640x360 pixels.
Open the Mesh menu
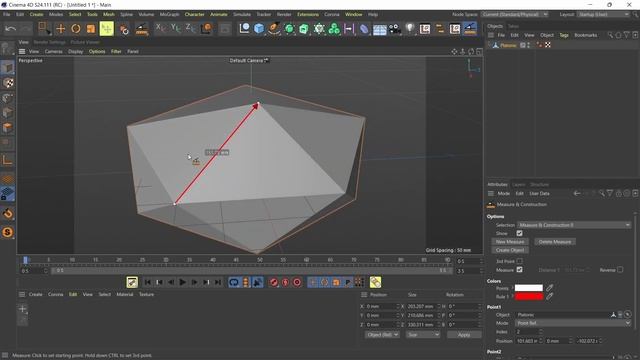tap(109, 14)
